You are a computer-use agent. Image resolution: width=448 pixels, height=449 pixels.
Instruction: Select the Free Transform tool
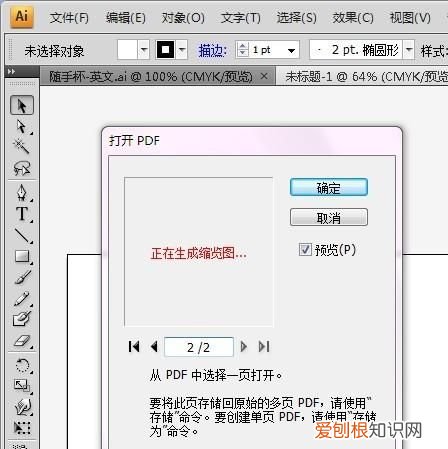pos(22,427)
